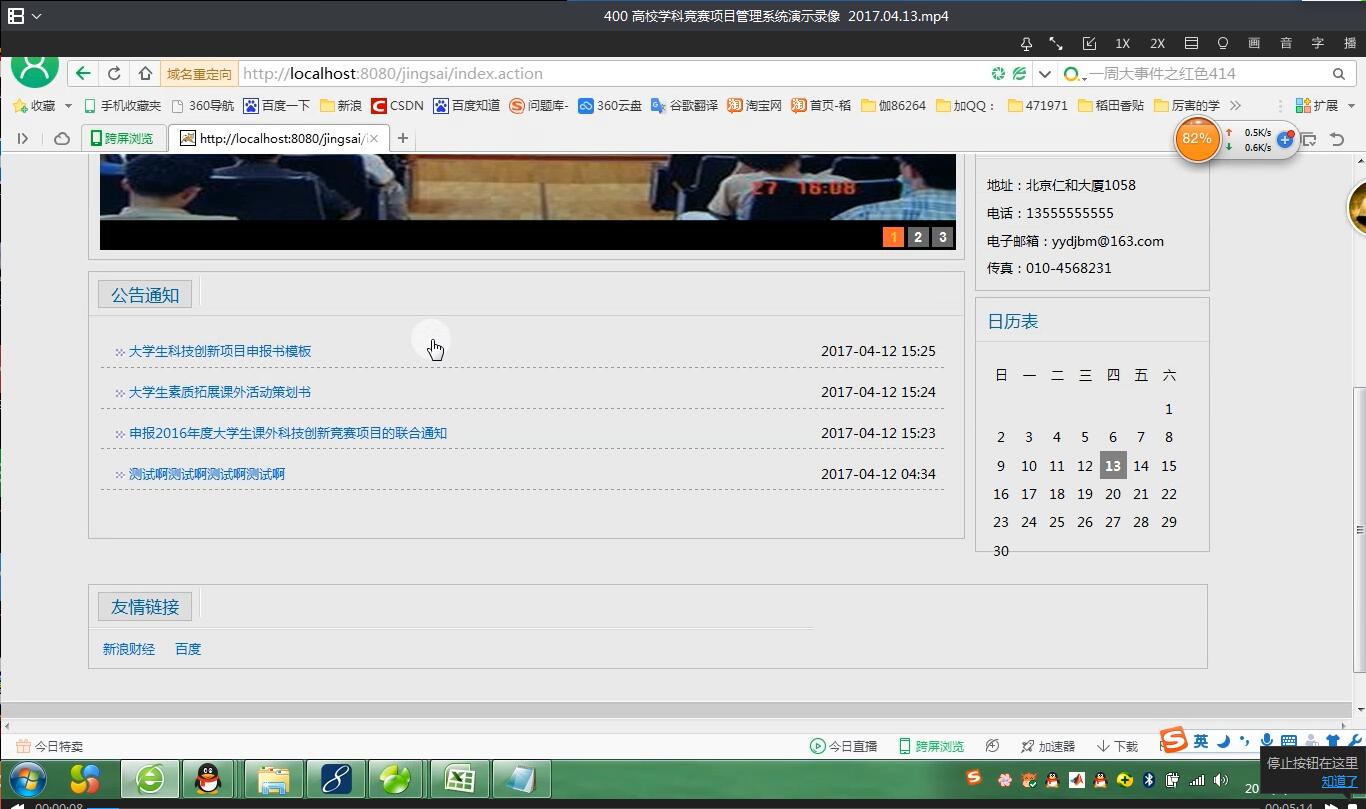This screenshot has height=809, width=1366.
Task: Switch to the 跨屏浏览 tab
Action: tap(122, 138)
